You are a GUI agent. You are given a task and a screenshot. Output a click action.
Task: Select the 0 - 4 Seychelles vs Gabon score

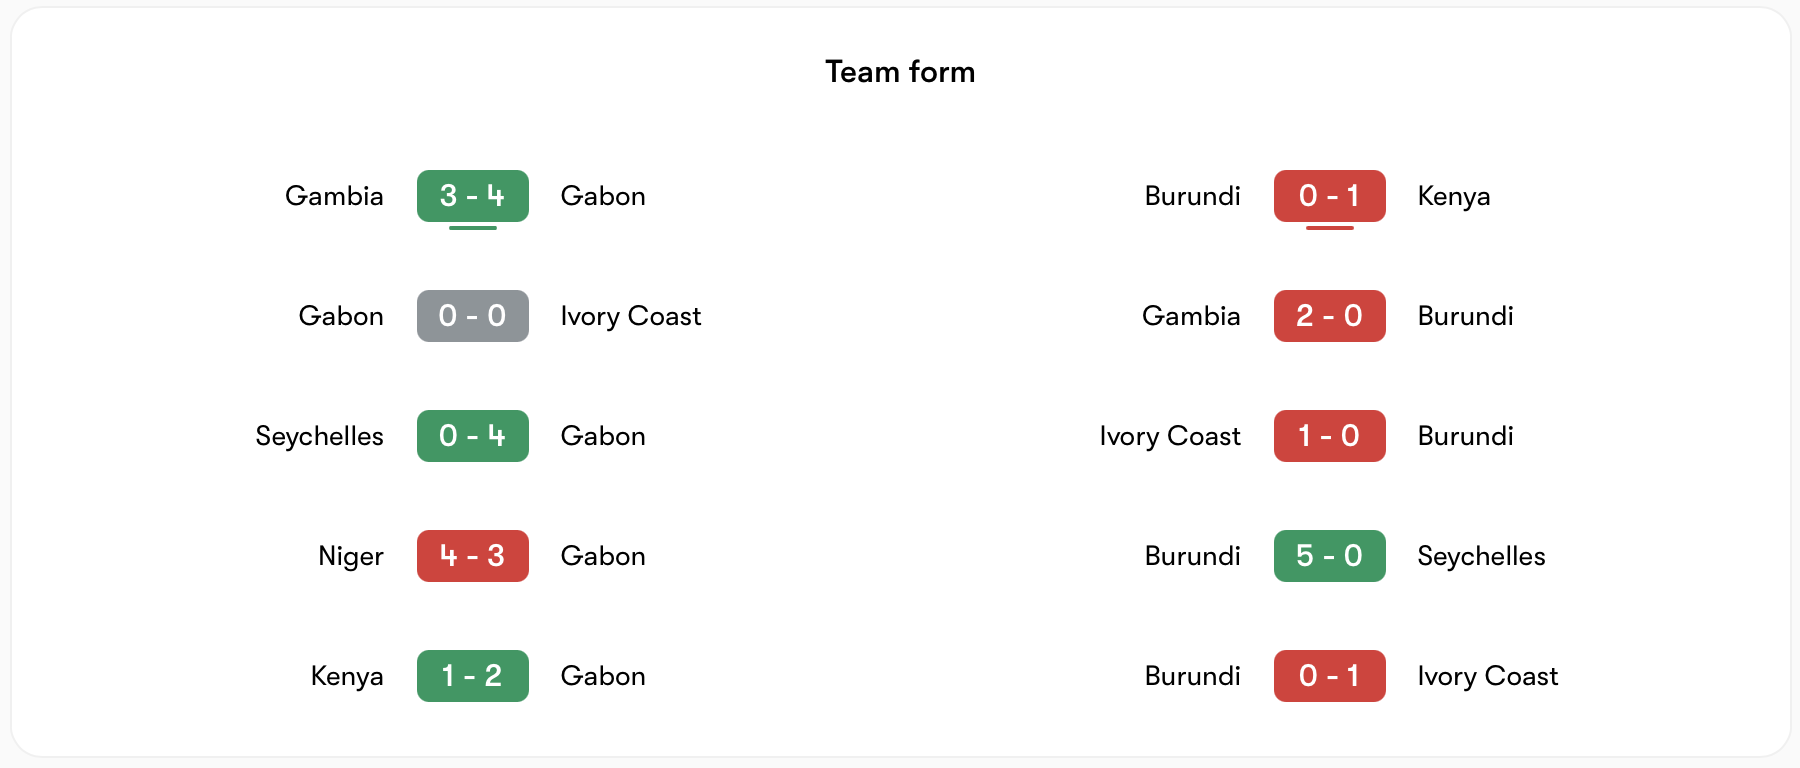pyautogui.click(x=472, y=436)
